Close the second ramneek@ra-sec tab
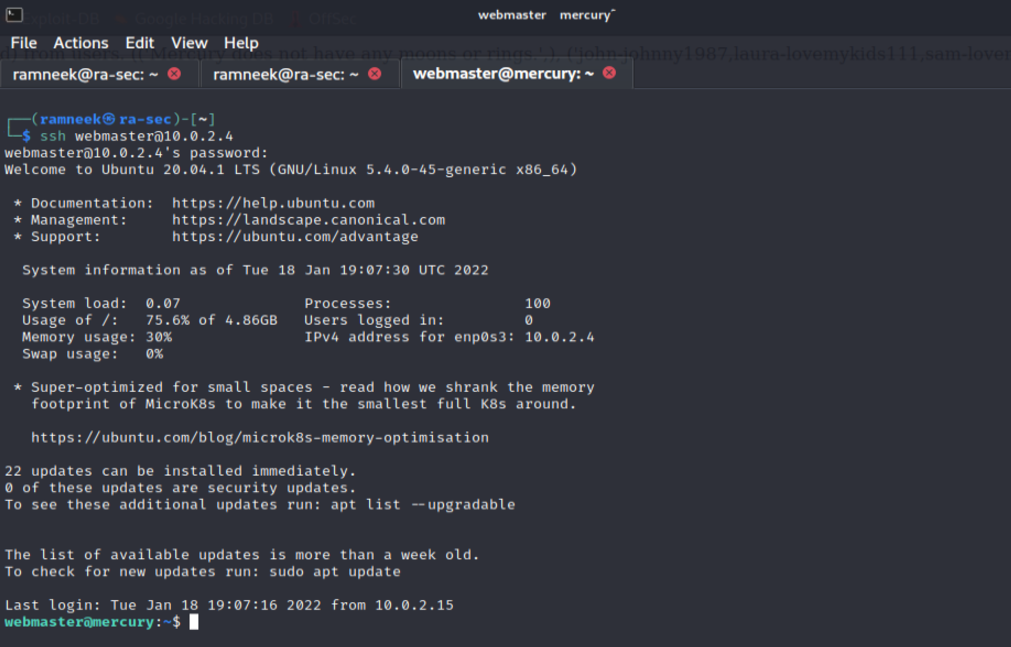This screenshot has height=647, width=1011. tap(372, 72)
